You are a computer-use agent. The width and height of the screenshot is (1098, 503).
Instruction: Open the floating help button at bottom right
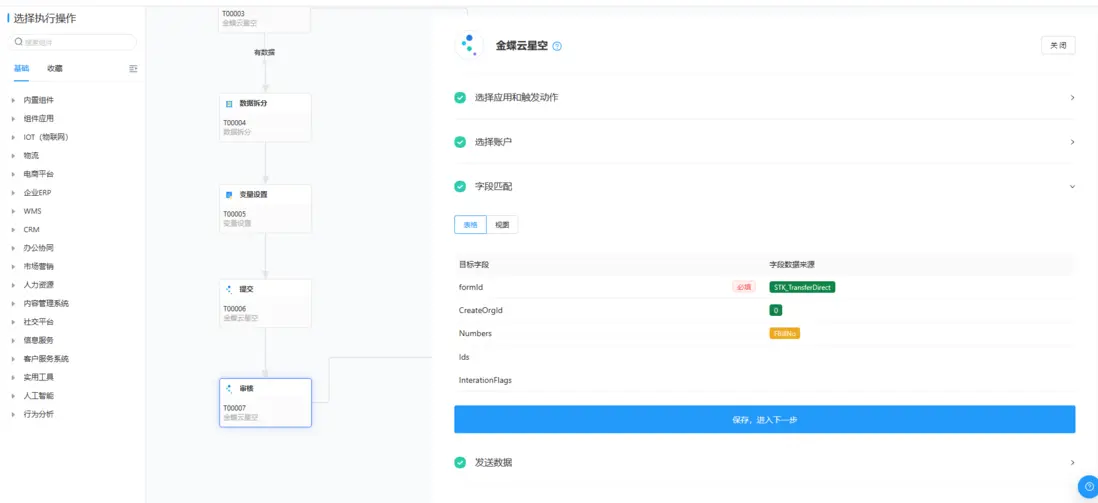click(1089, 485)
